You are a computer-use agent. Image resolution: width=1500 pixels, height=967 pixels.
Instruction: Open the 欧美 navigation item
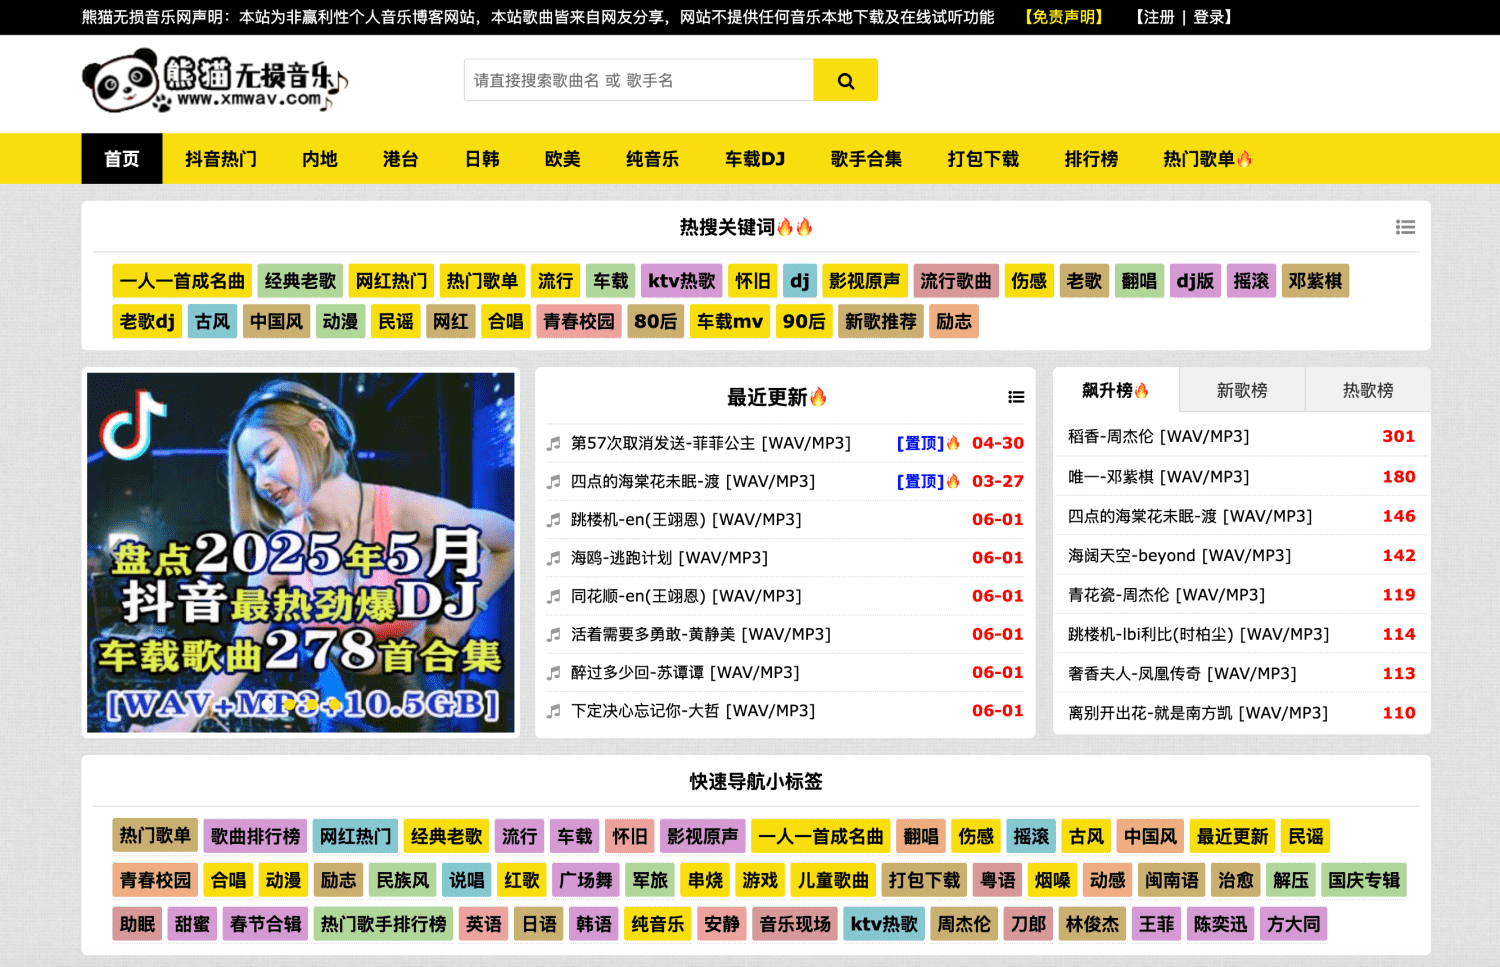tap(562, 159)
